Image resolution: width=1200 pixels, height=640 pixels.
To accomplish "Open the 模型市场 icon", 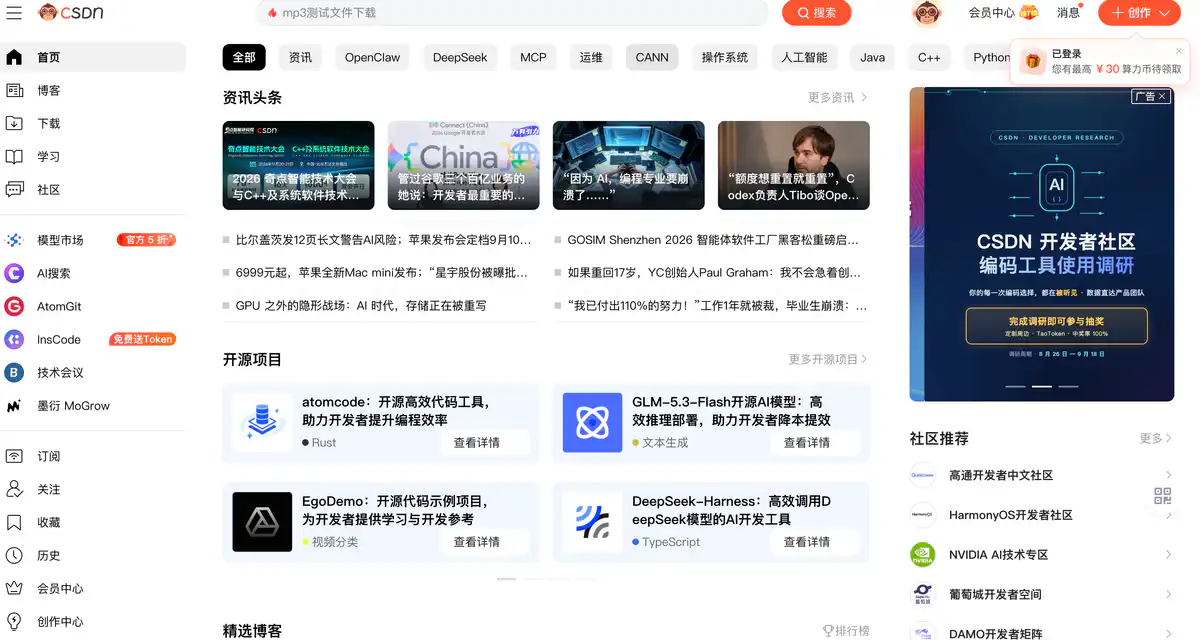I will [x=14, y=240].
